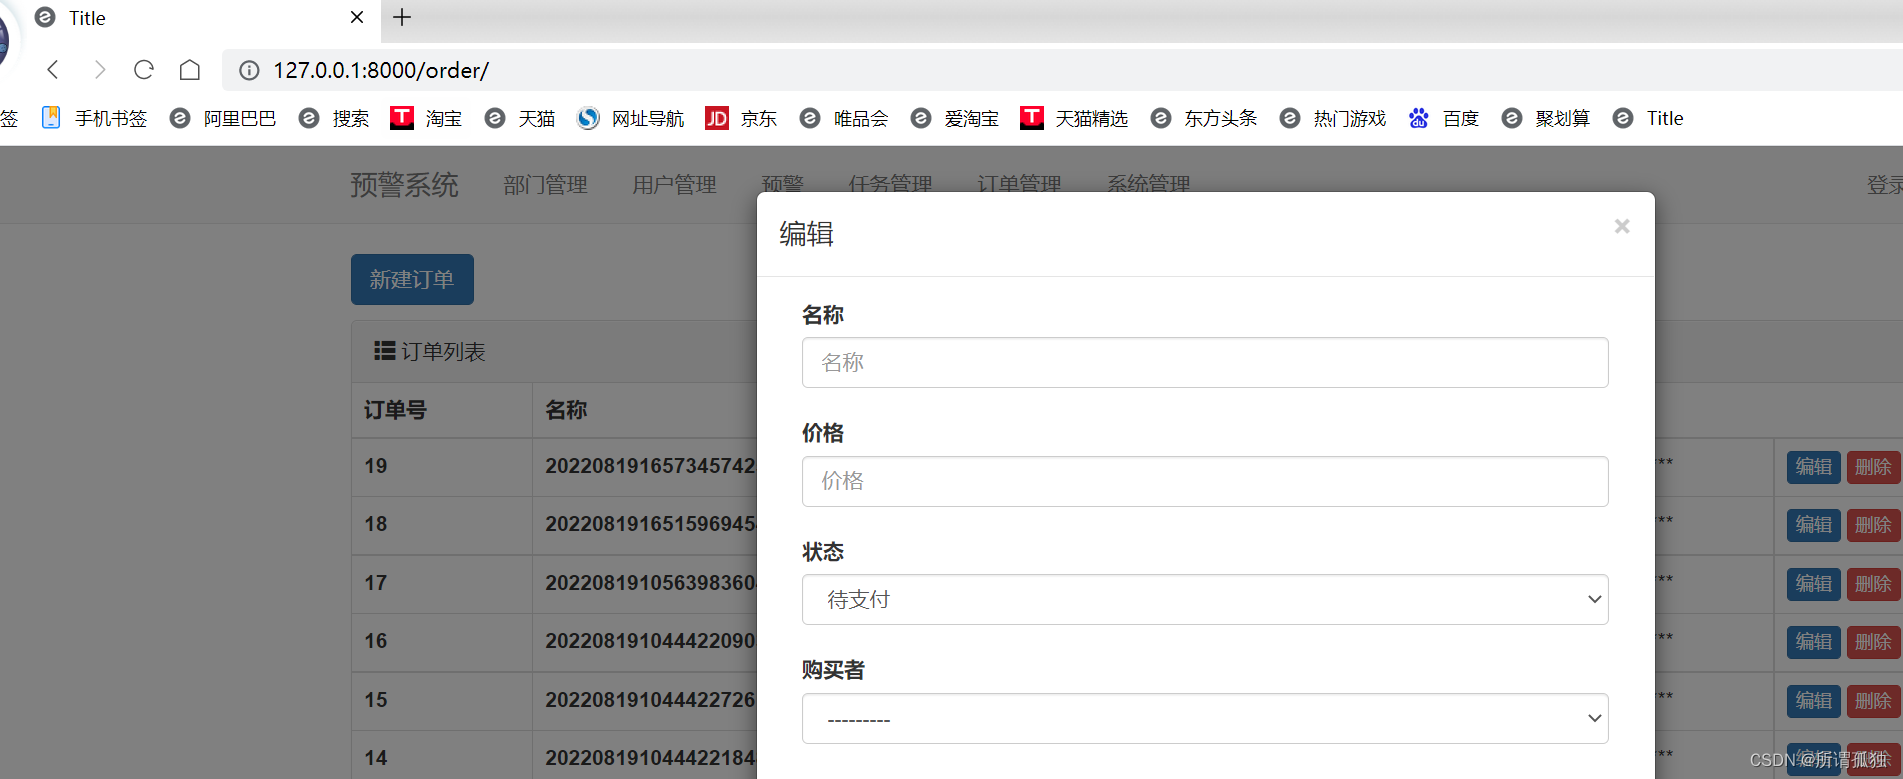This screenshot has width=1903, height=779.
Task: Close the 编辑 dialog with the X
Action: (1622, 227)
